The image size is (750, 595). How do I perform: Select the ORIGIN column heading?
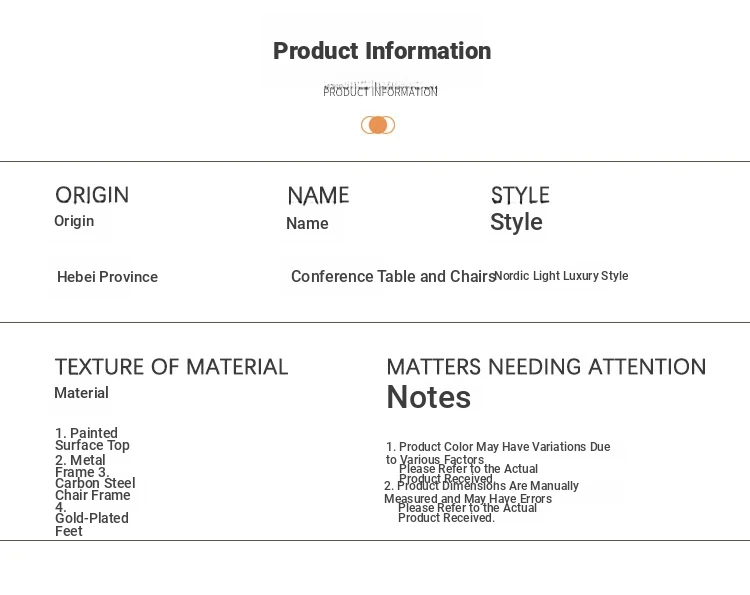coord(92,195)
